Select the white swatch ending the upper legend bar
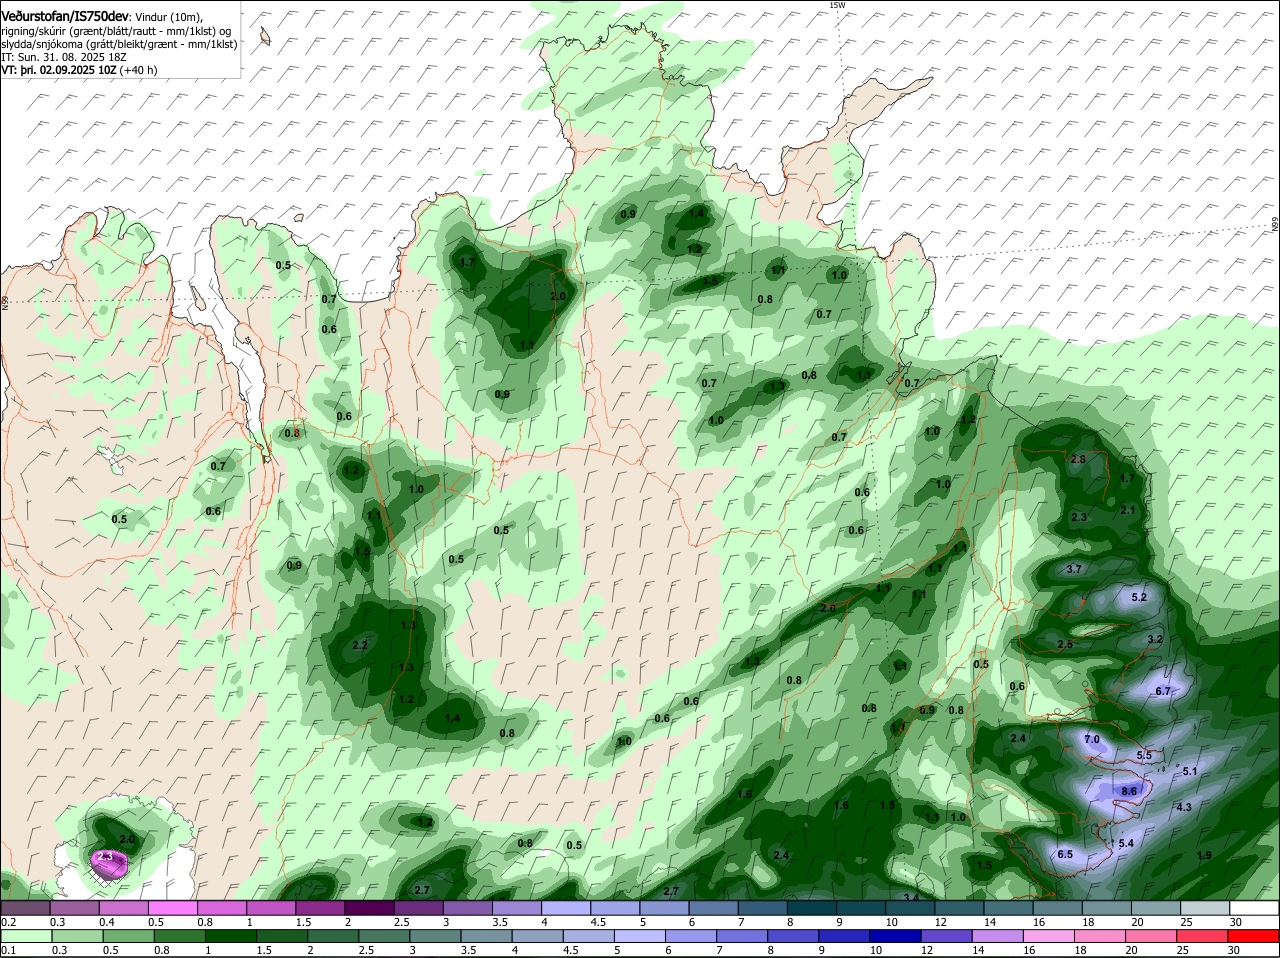Screen dimensions: 1280x958 click(1254, 908)
